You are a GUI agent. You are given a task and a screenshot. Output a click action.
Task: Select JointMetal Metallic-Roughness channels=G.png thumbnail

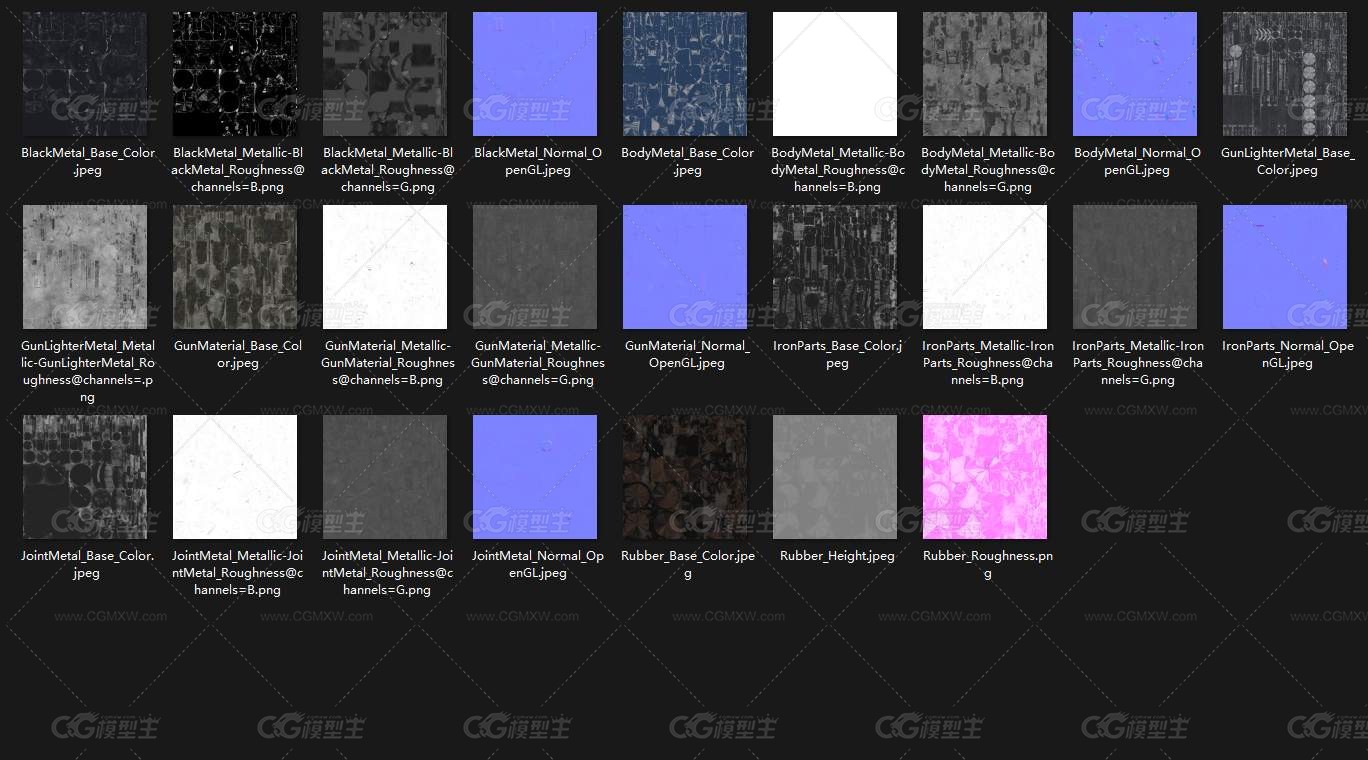(x=385, y=477)
